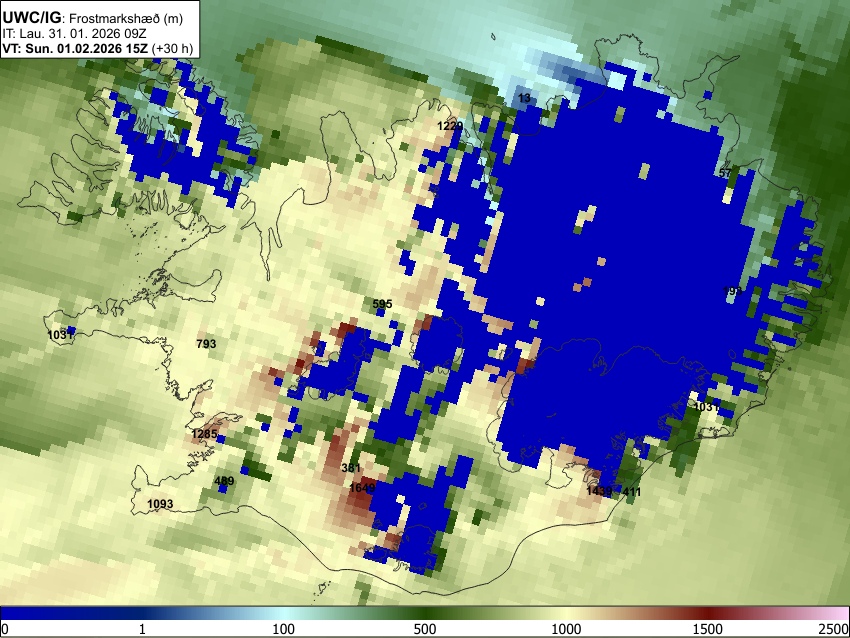Pick the dark red section of the colour scale
850x638 pixels.
pyautogui.click(x=708, y=613)
